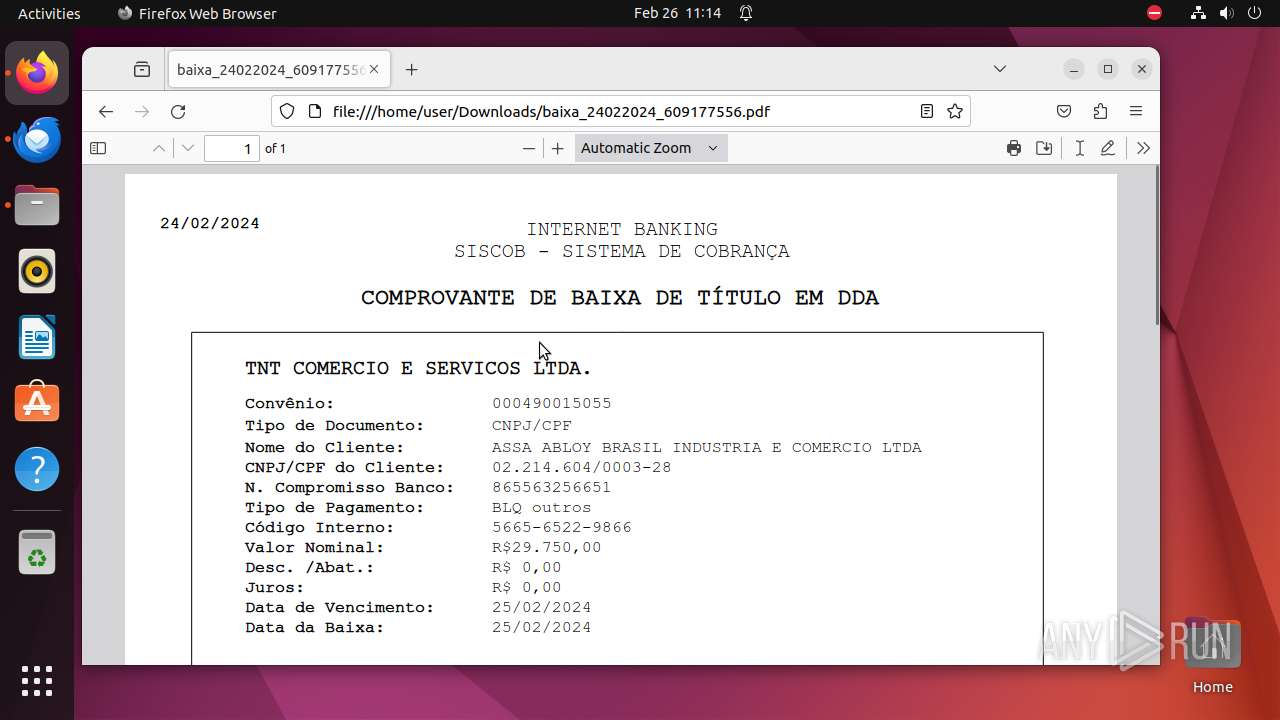Viewport: 1280px width, 720px height.
Task: Click Convênio value 000490015055
Action: [x=552, y=403]
